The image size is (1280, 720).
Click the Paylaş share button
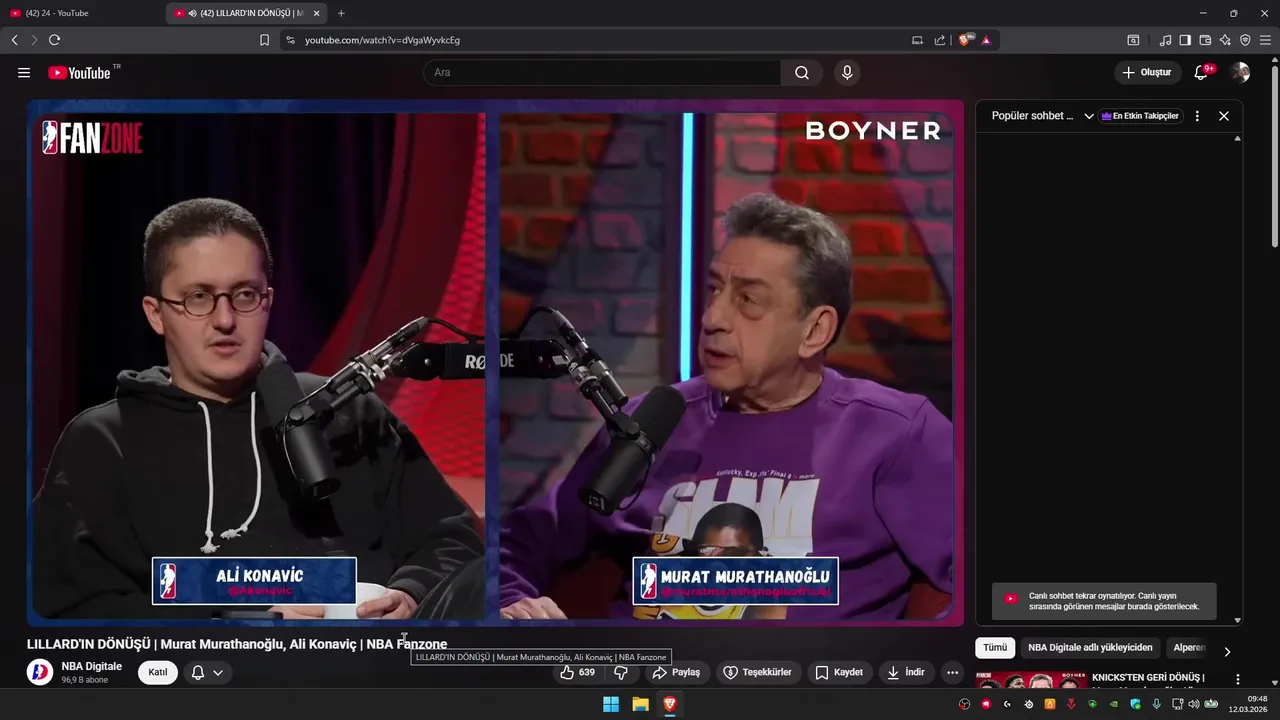676,672
